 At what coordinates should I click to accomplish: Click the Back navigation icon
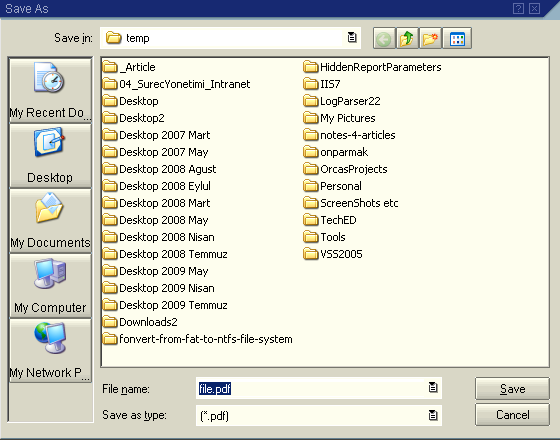[384, 38]
